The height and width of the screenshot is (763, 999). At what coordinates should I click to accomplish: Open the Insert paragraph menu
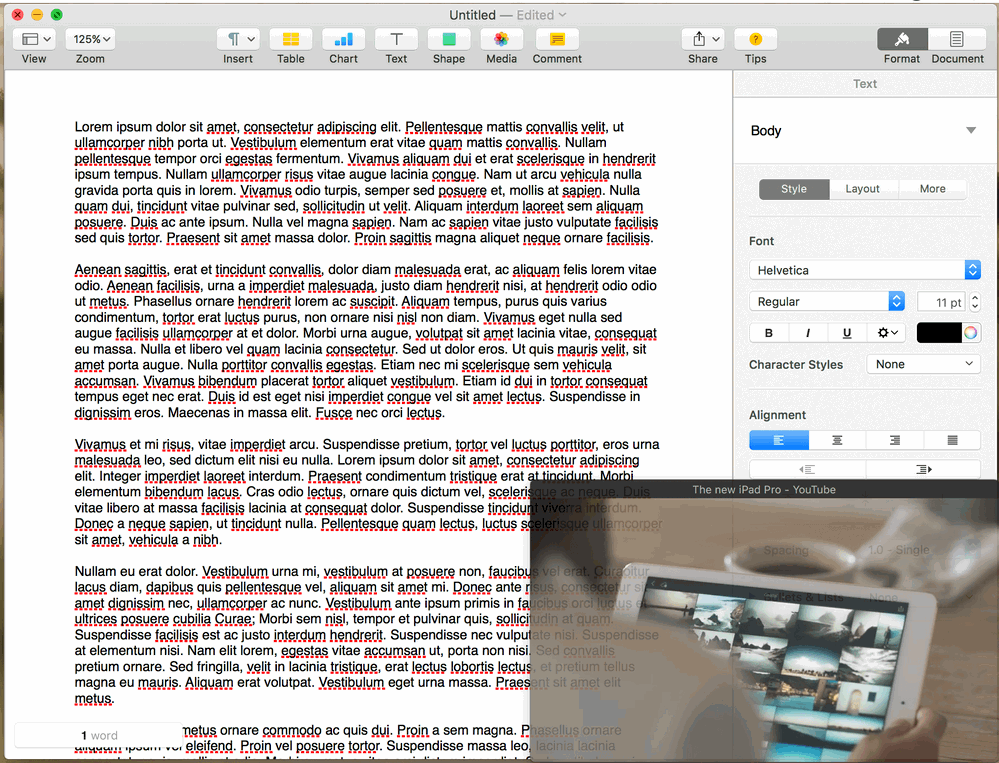coord(238,39)
